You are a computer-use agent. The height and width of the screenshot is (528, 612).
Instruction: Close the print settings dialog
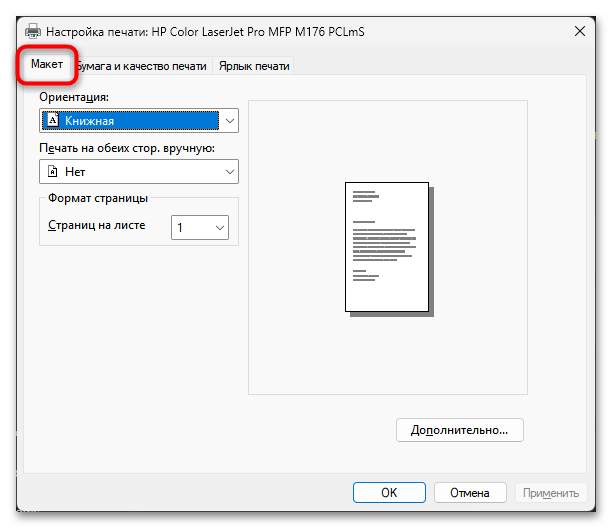click(x=580, y=31)
